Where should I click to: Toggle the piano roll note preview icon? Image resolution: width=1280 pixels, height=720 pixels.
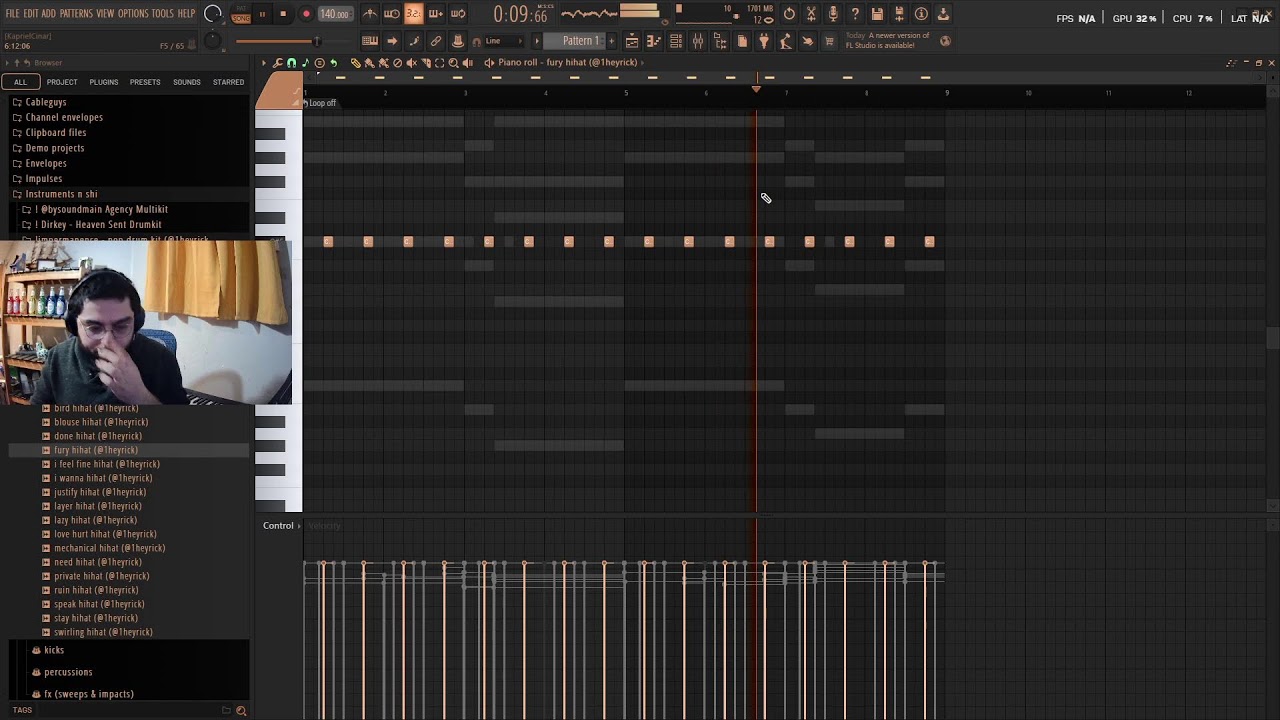coord(305,63)
